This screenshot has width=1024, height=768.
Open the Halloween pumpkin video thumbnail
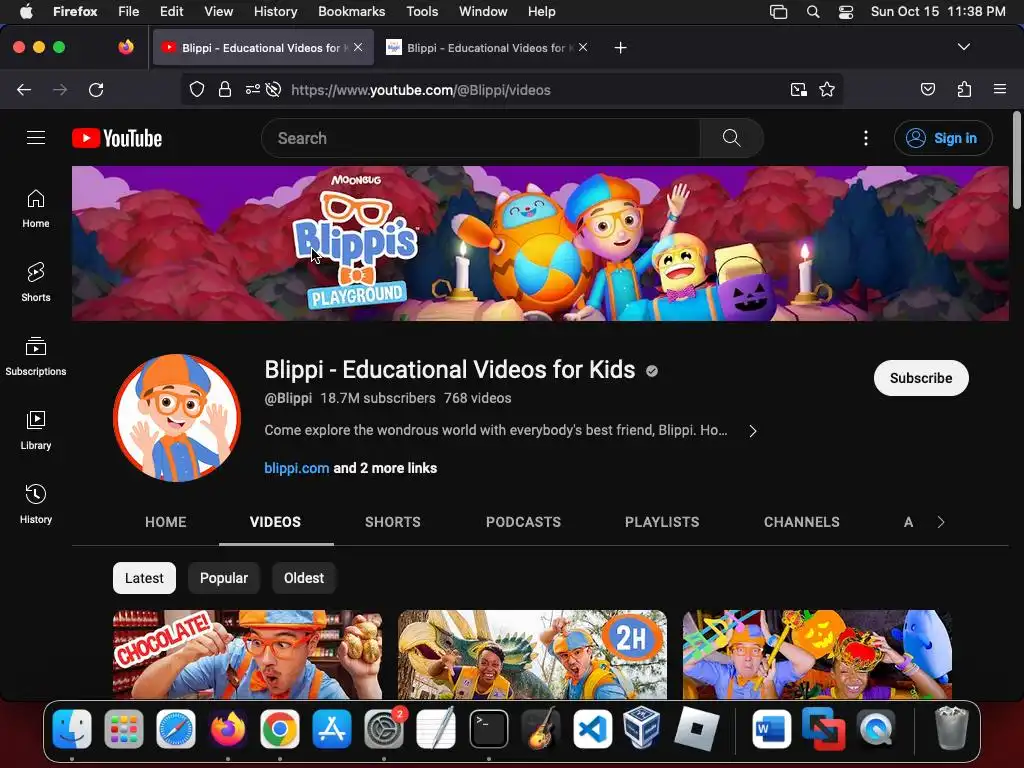(x=817, y=654)
